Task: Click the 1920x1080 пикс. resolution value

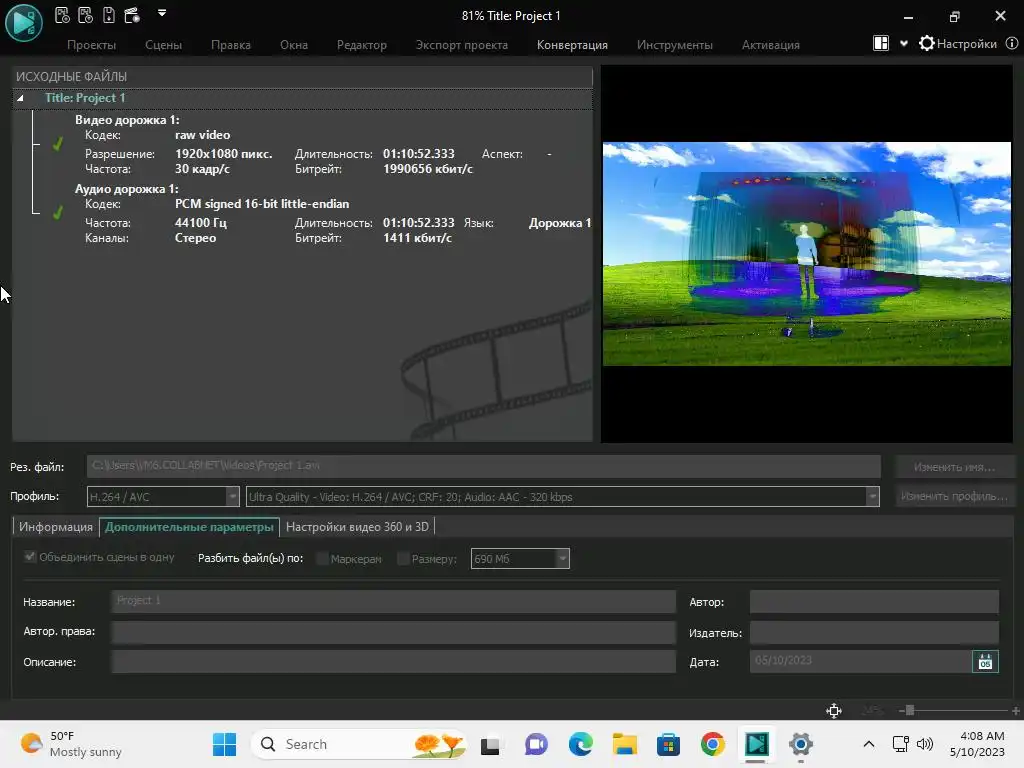Action: (223, 154)
